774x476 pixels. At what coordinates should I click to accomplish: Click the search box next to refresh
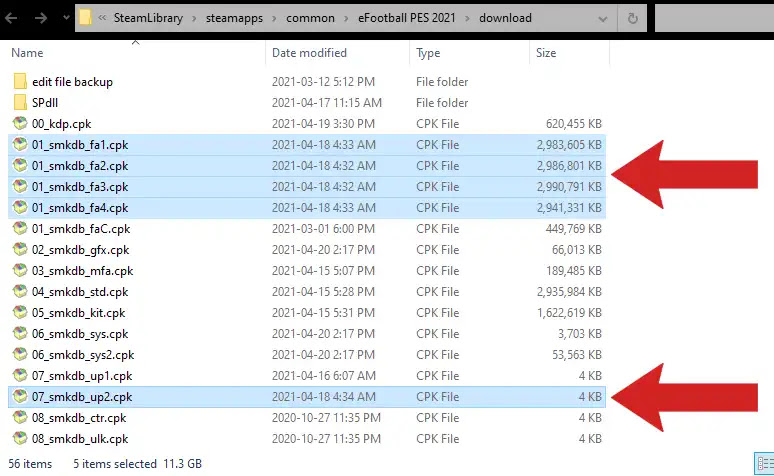click(x=714, y=18)
